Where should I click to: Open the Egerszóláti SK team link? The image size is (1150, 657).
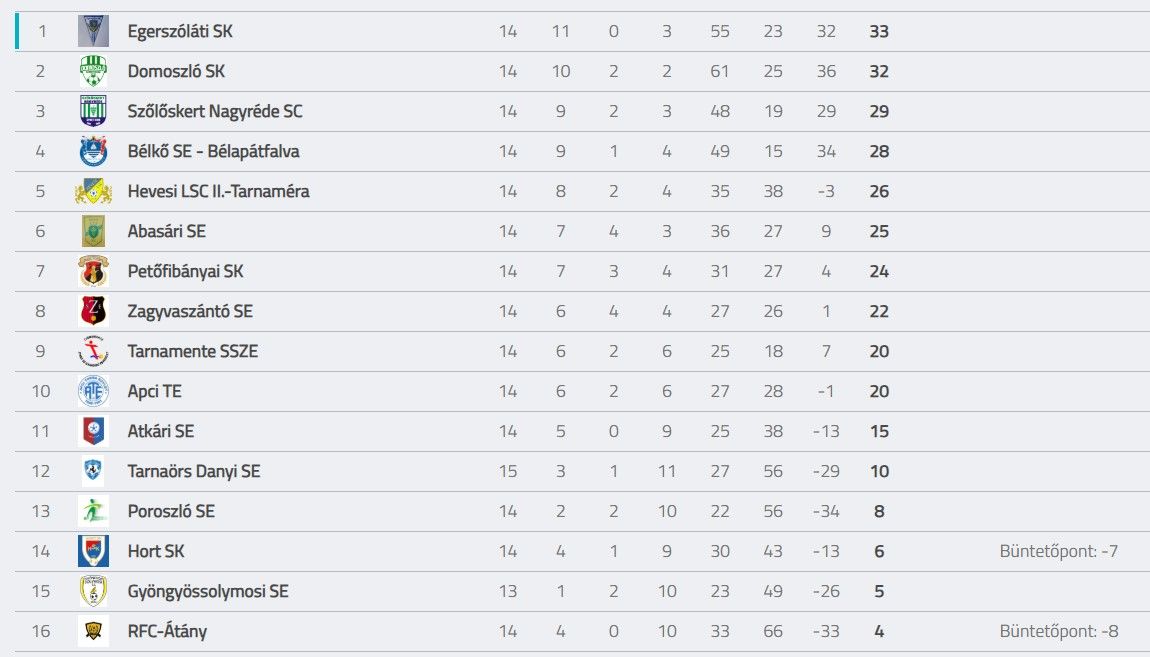coord(180,32)
